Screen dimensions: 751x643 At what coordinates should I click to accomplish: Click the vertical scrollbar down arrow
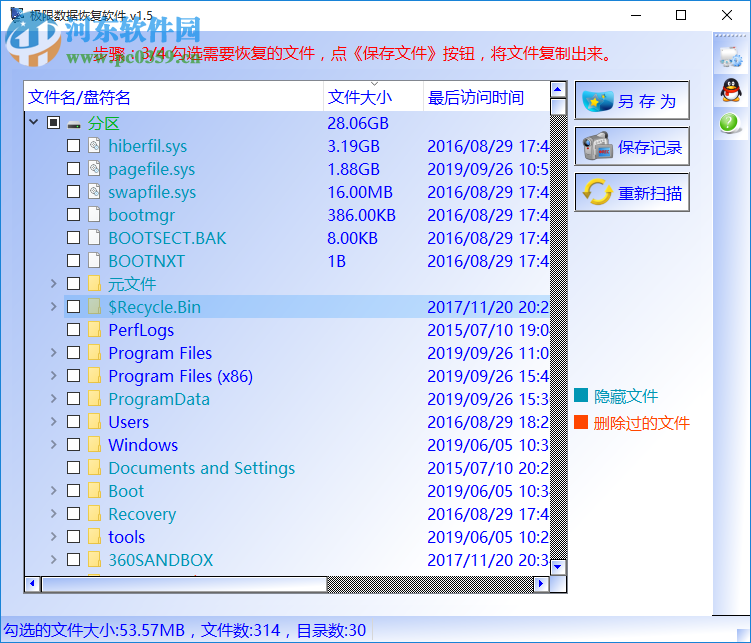558,567
